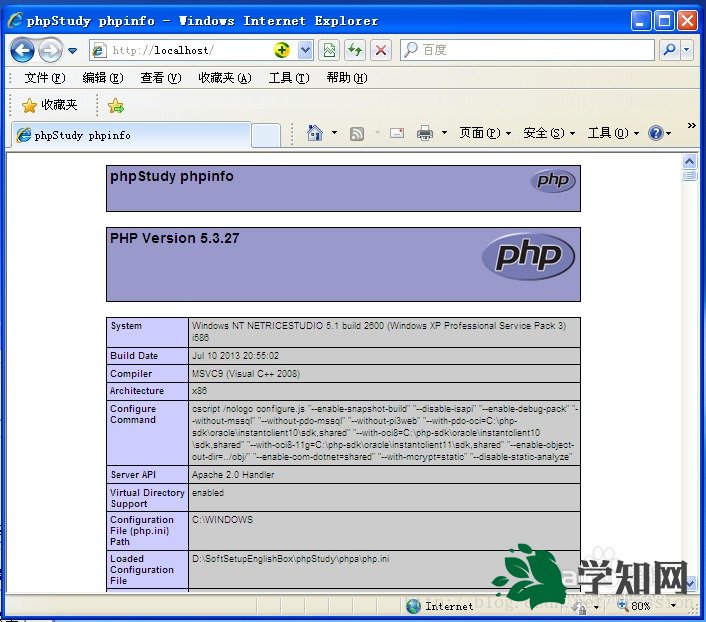The height and width of the screenshot is (622, 706).
Task: Open the 编辑(E) menu
Action: (103, 78)
